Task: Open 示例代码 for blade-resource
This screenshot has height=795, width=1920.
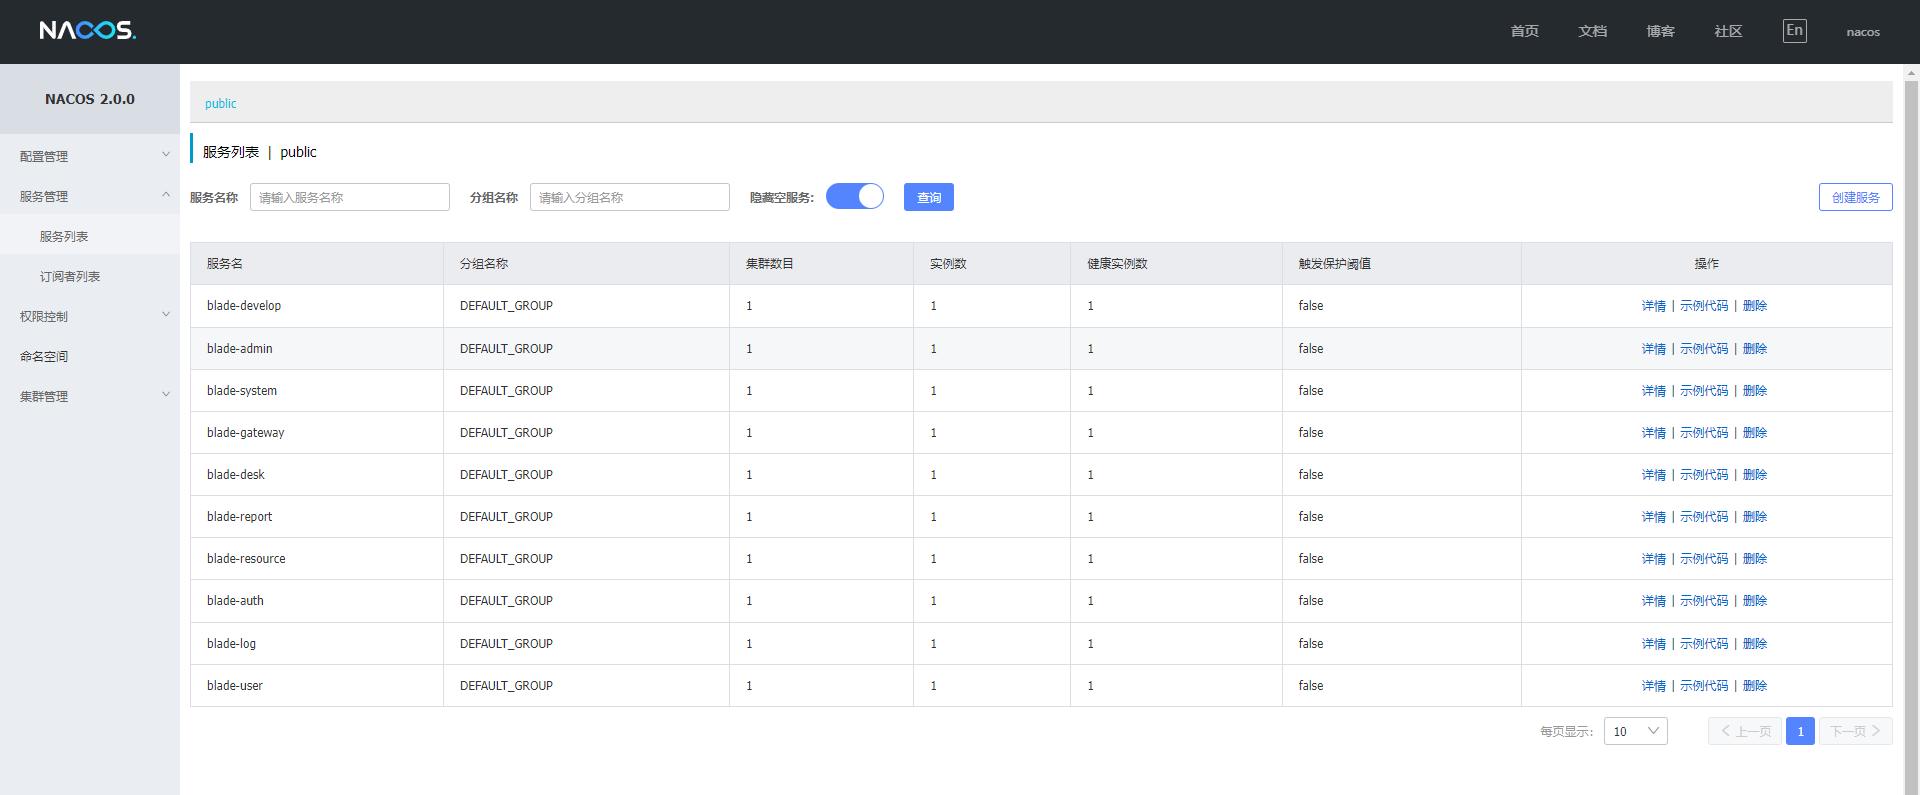Action: click(1704, 559)
